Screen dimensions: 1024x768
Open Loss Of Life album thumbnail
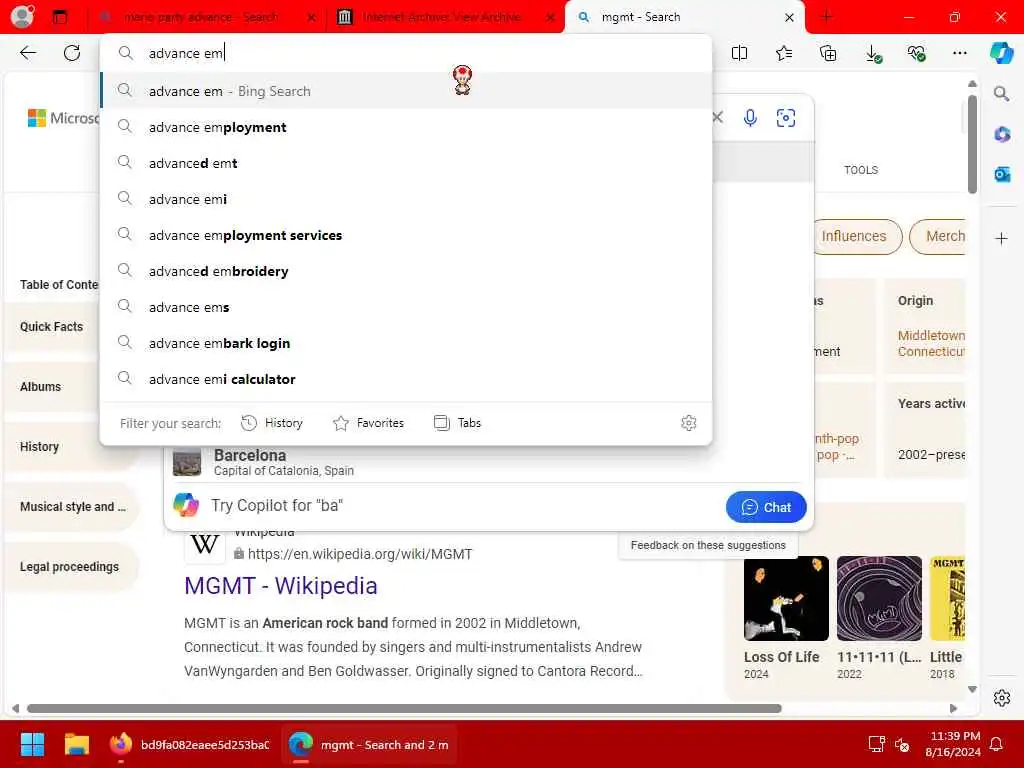tap(786, 598)
